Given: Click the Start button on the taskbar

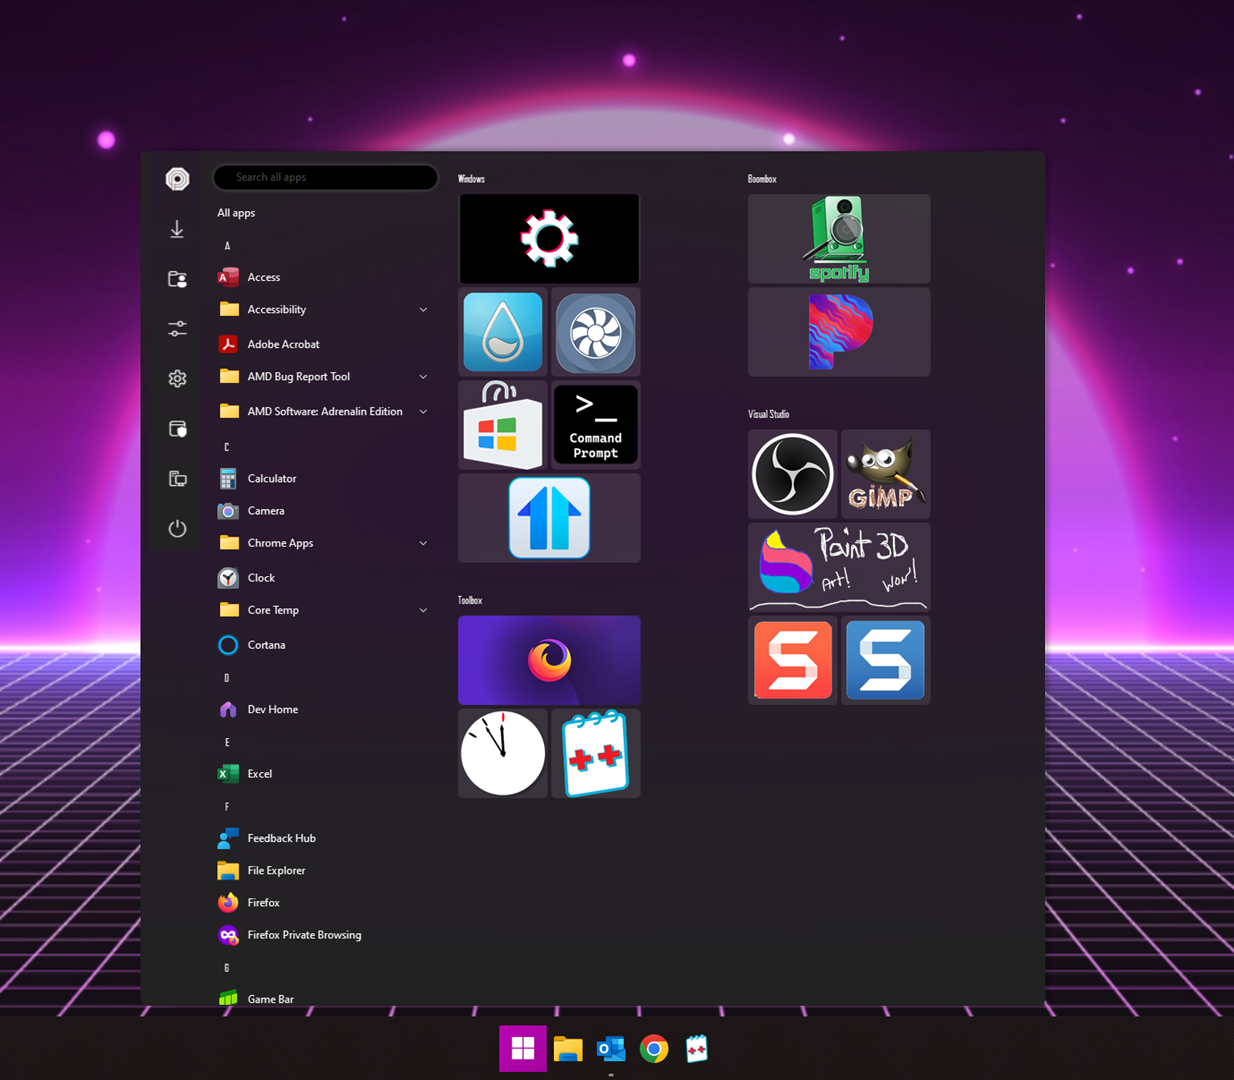Looking at the screenshot, I should coord(523,1048).
